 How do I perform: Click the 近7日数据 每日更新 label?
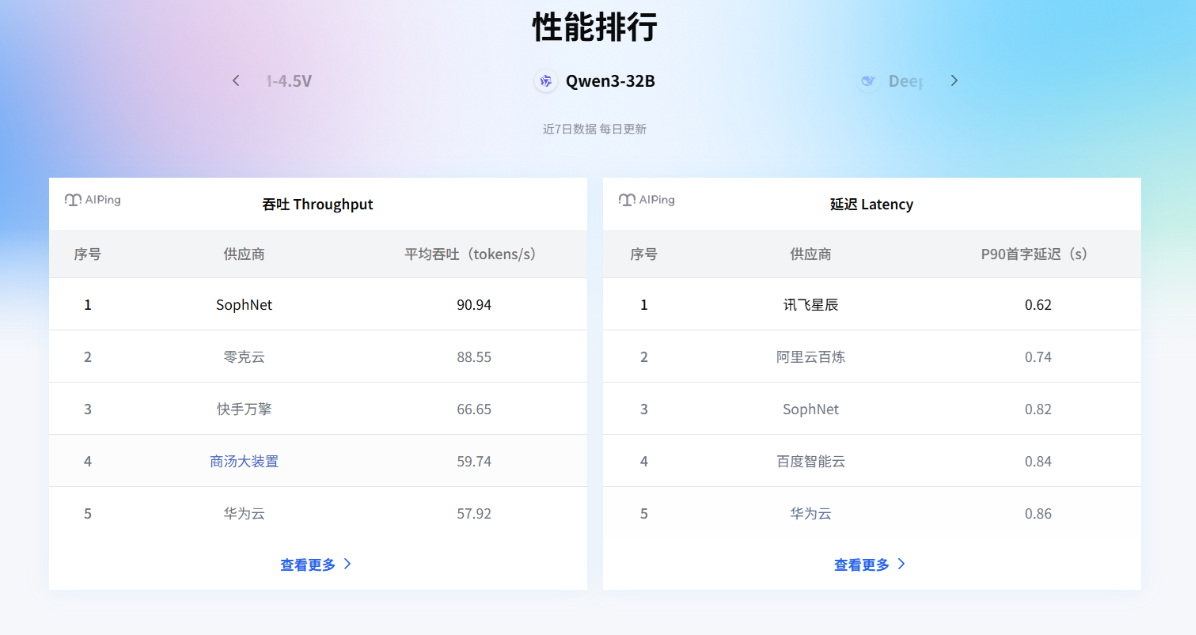[x=593, y=128]
